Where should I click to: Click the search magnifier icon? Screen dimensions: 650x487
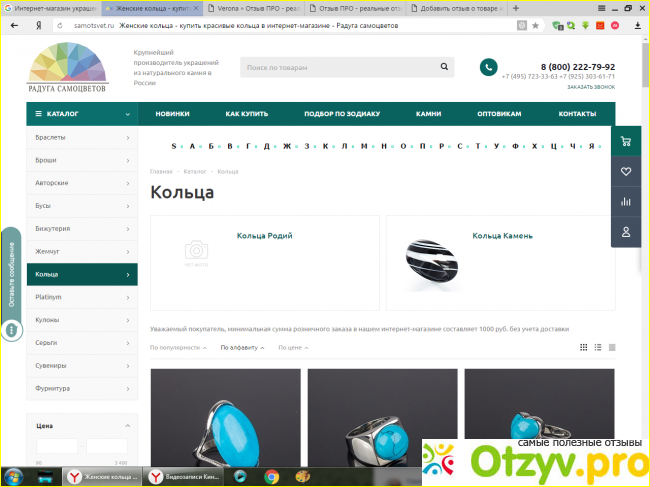pos(443,68)
